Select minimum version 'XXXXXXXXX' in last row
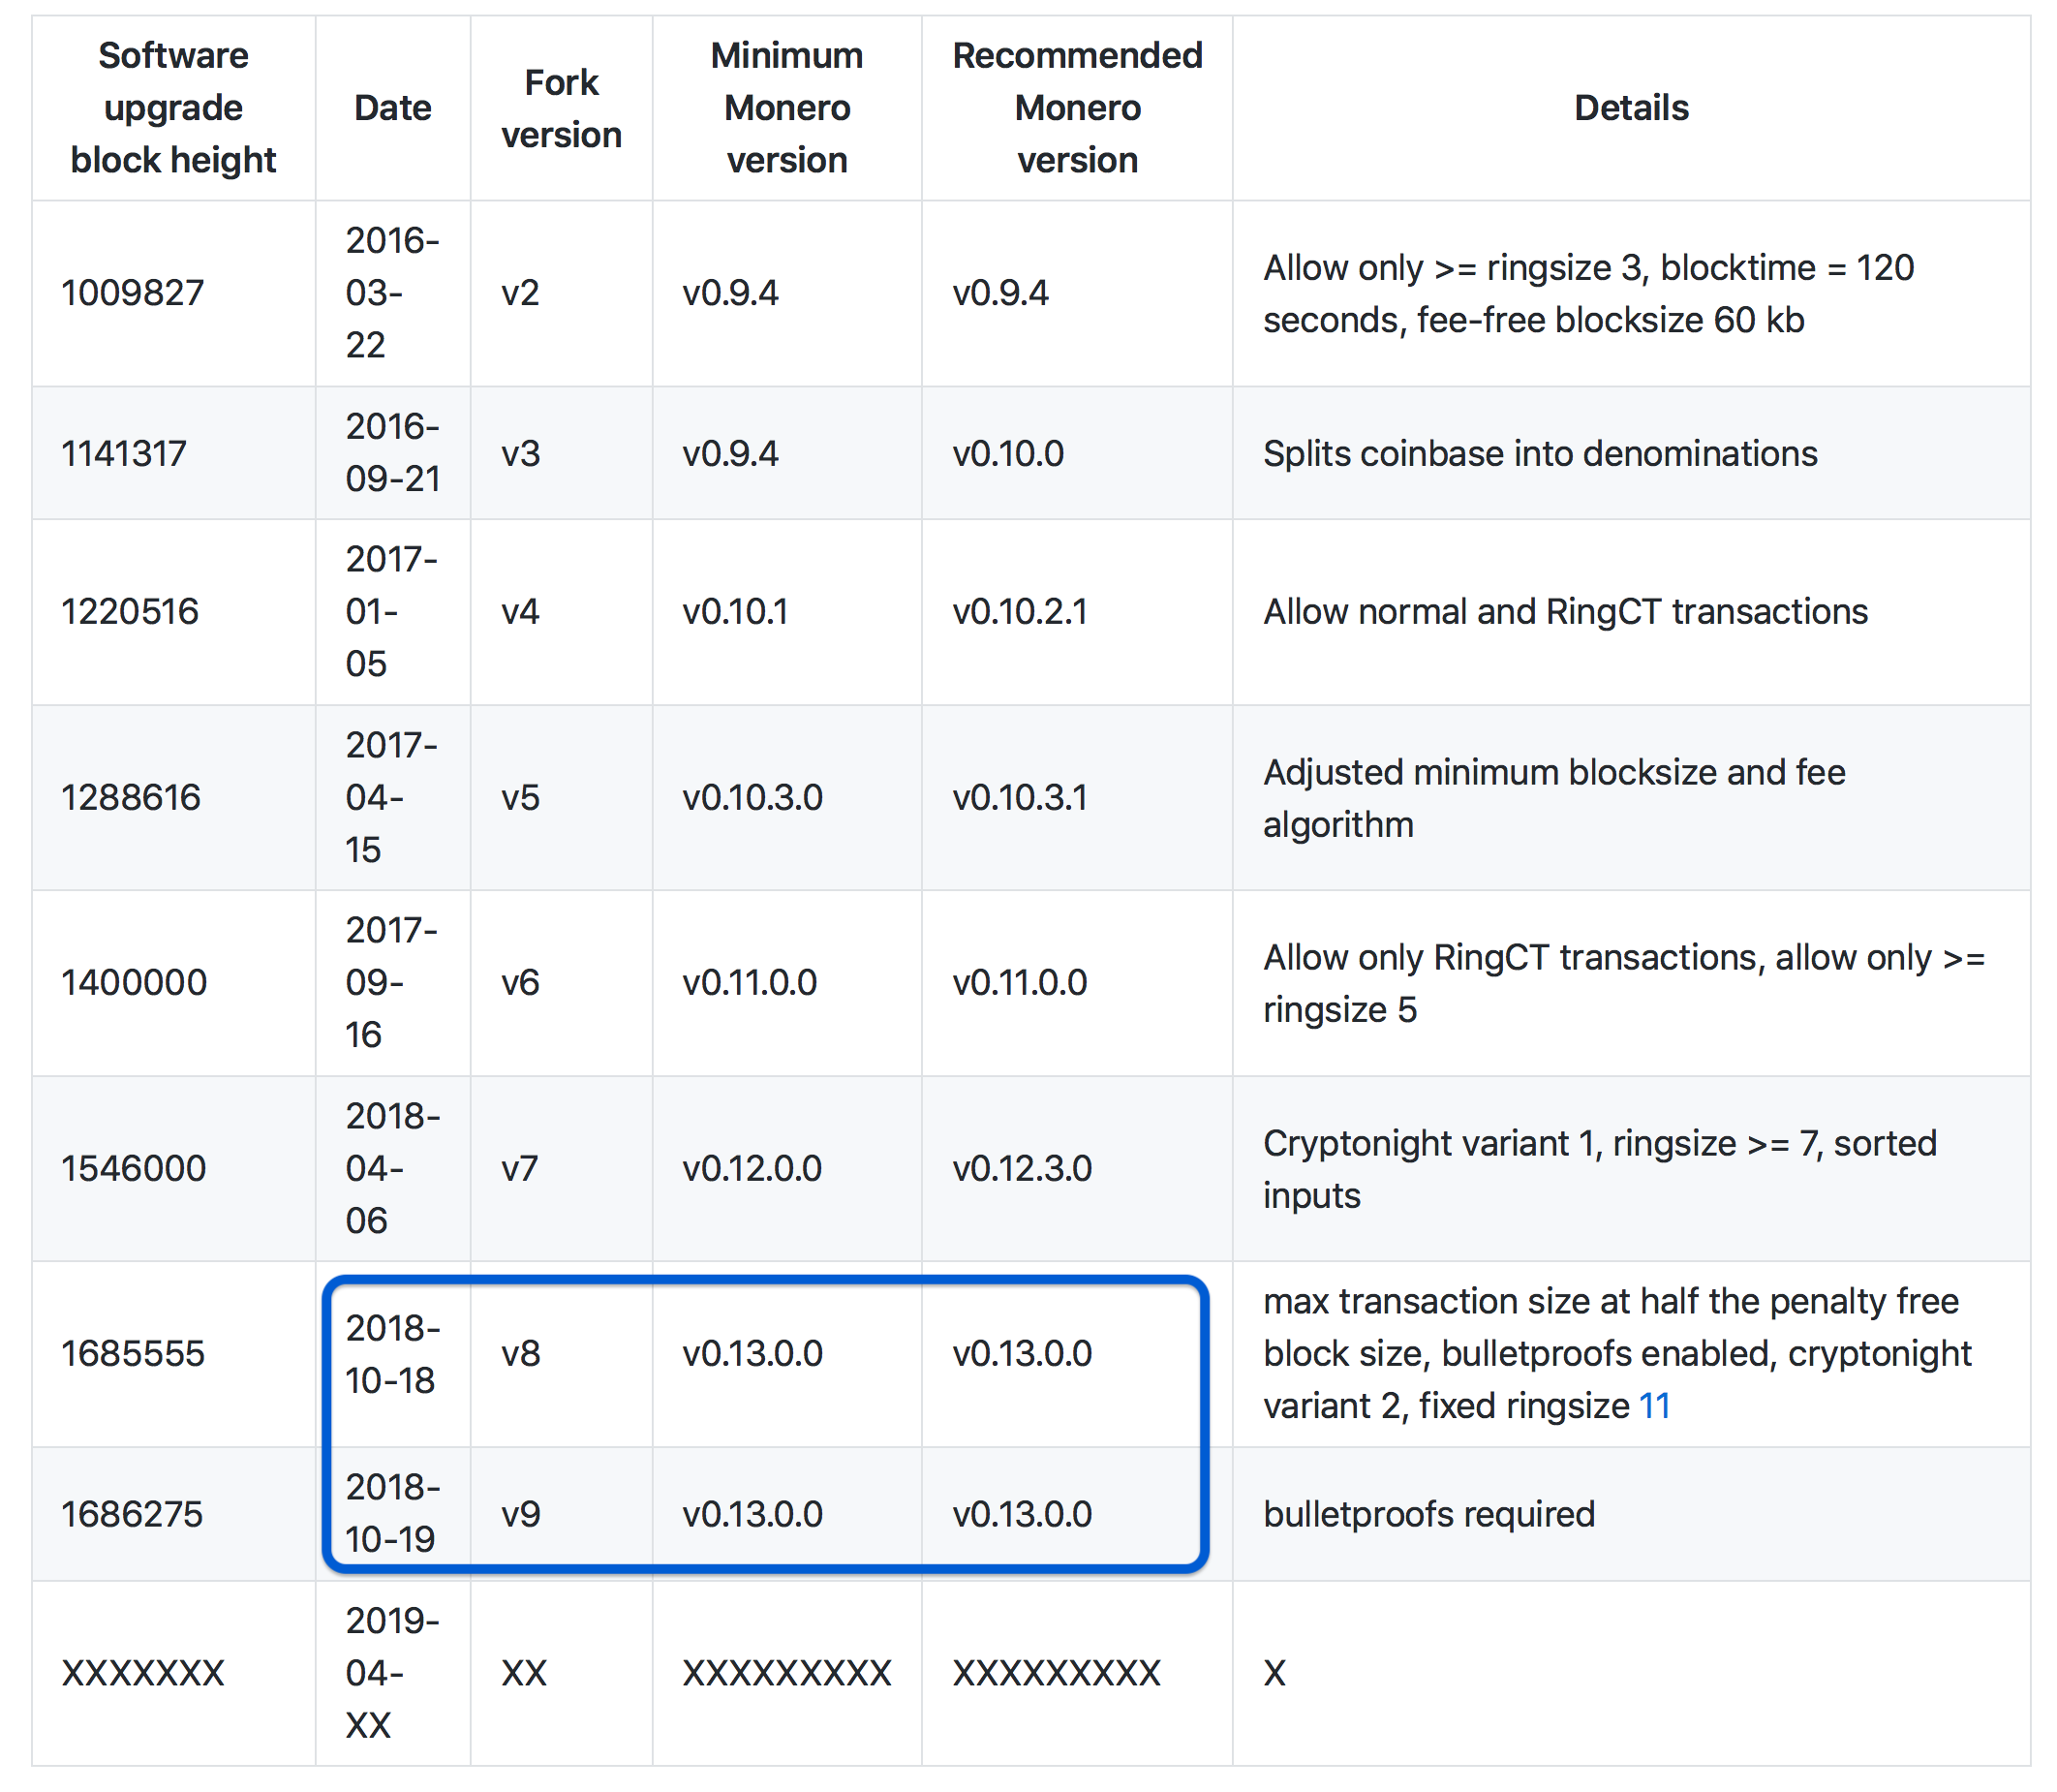2057x1792 pixels. pyautogui.click(x=787, y=1673)
